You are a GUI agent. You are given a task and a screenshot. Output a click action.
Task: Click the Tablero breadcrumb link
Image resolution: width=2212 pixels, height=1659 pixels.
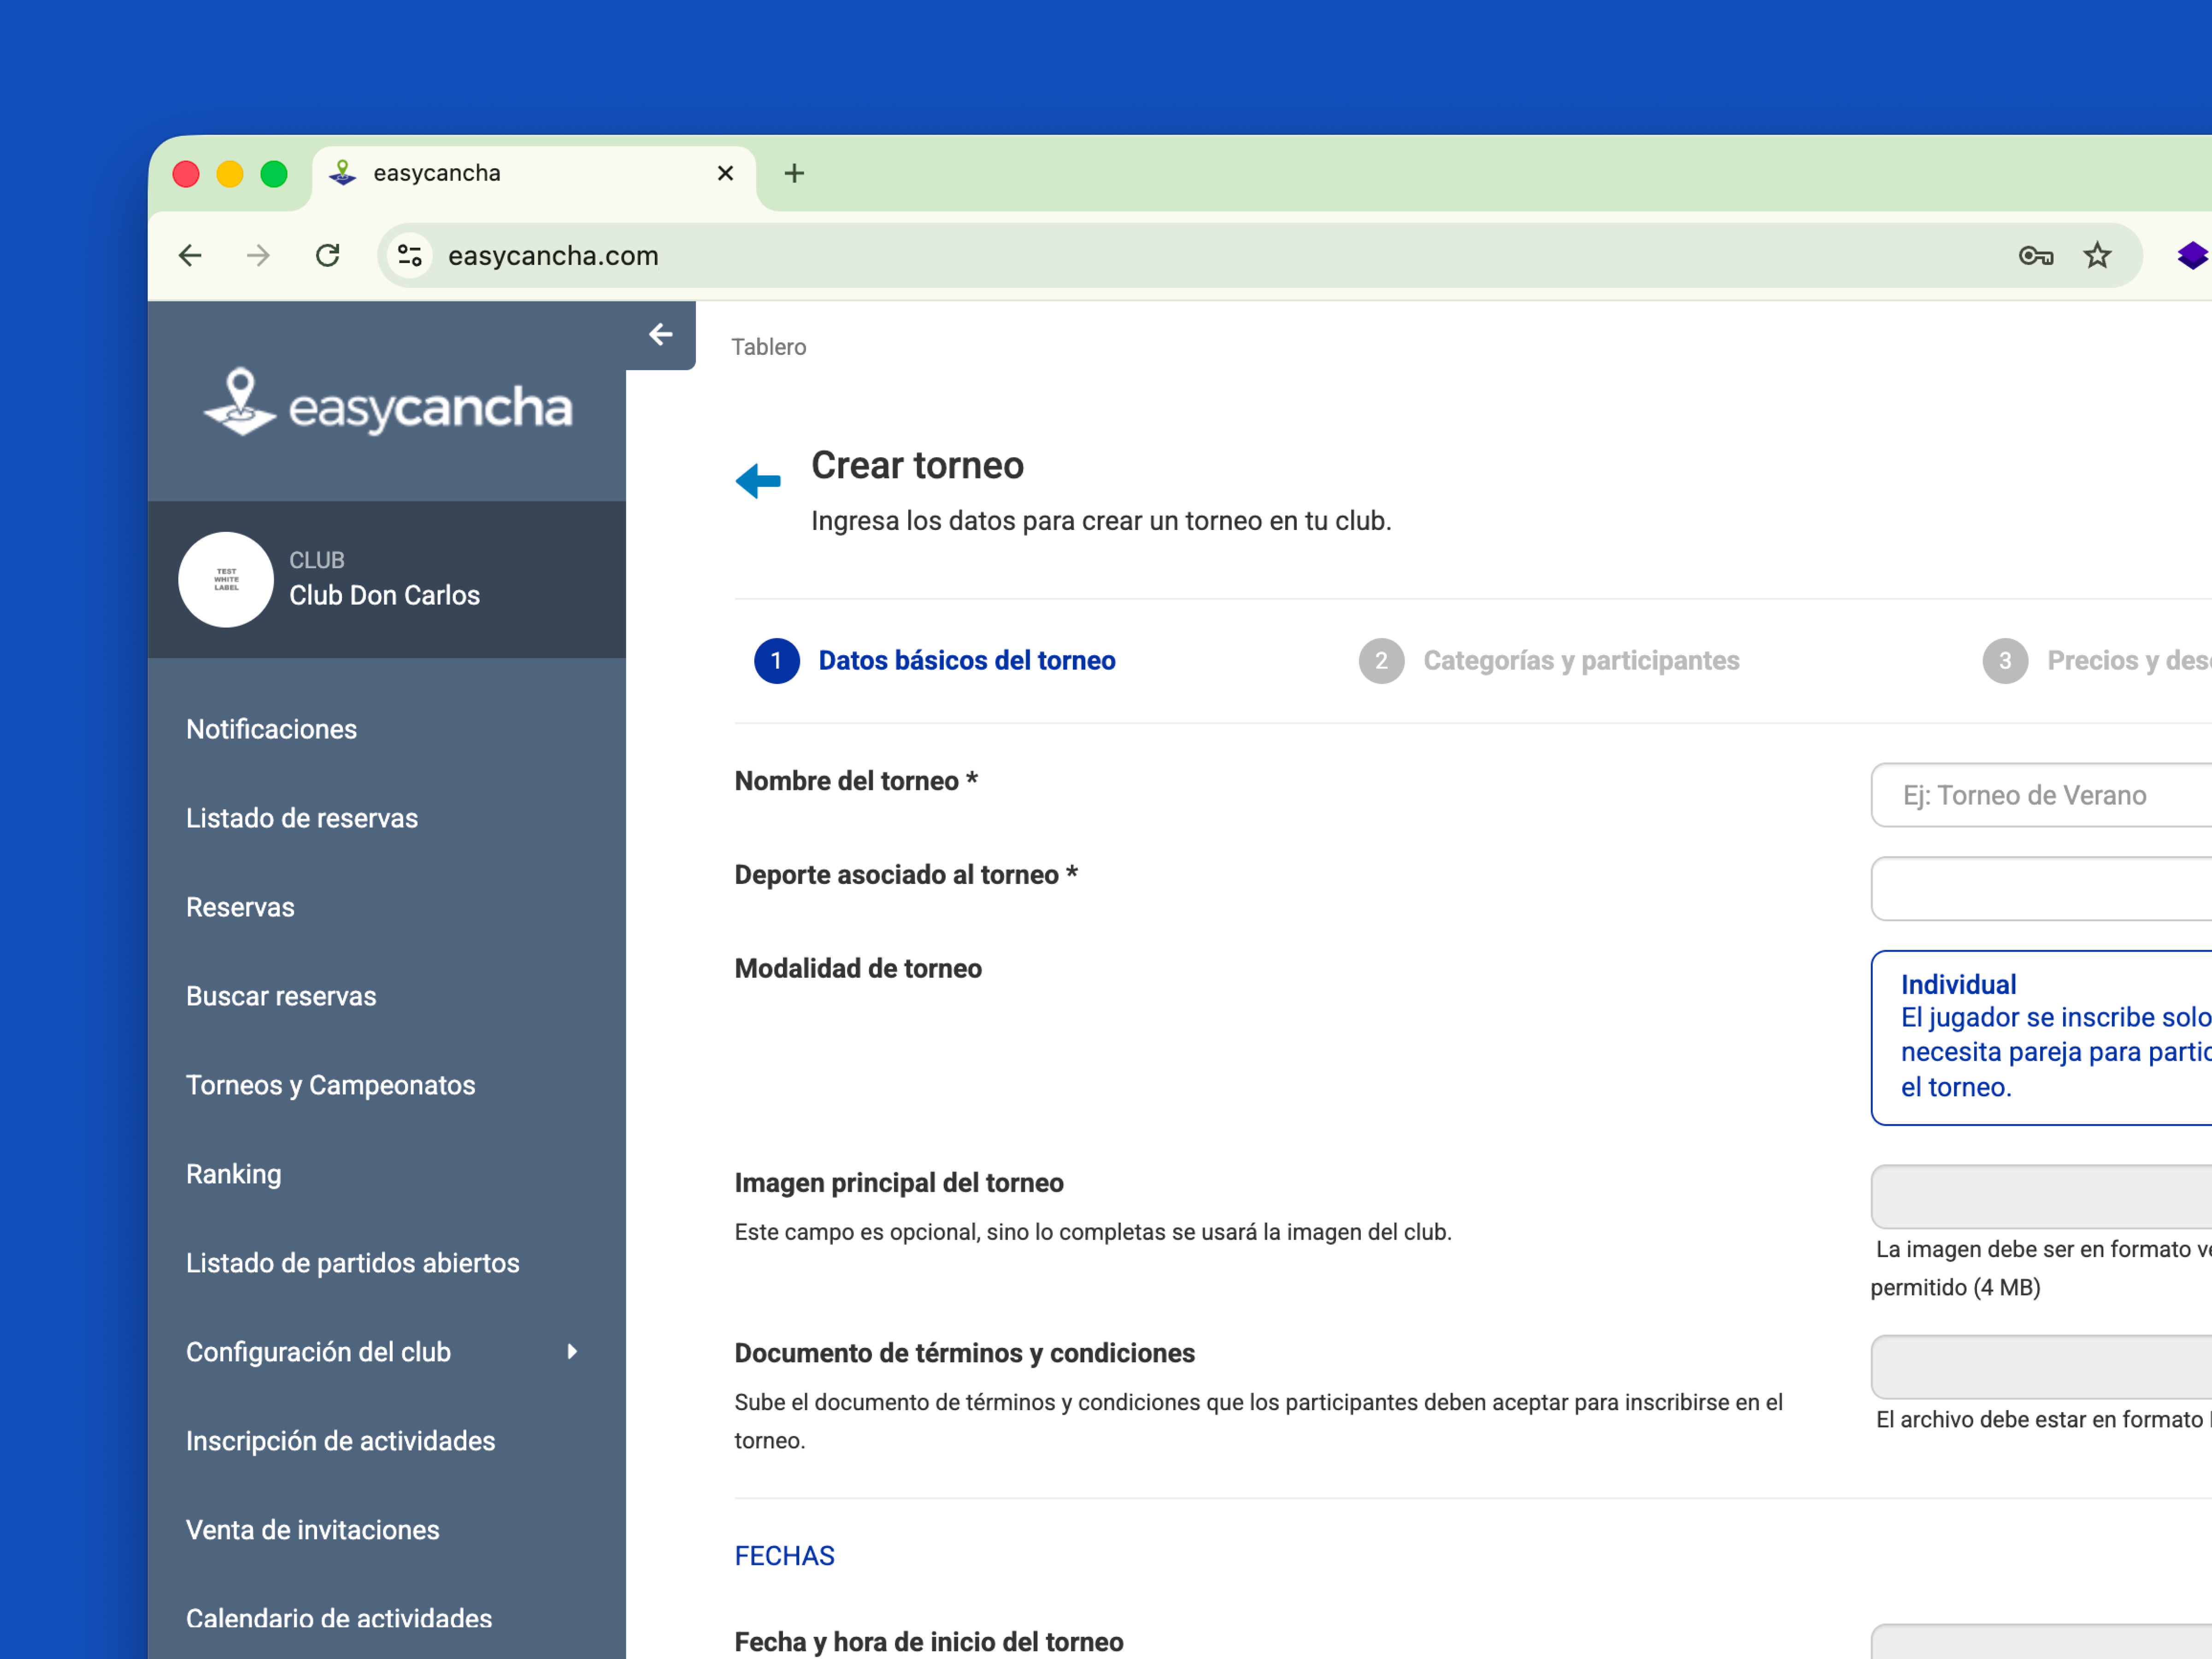[x=768, y=347]
